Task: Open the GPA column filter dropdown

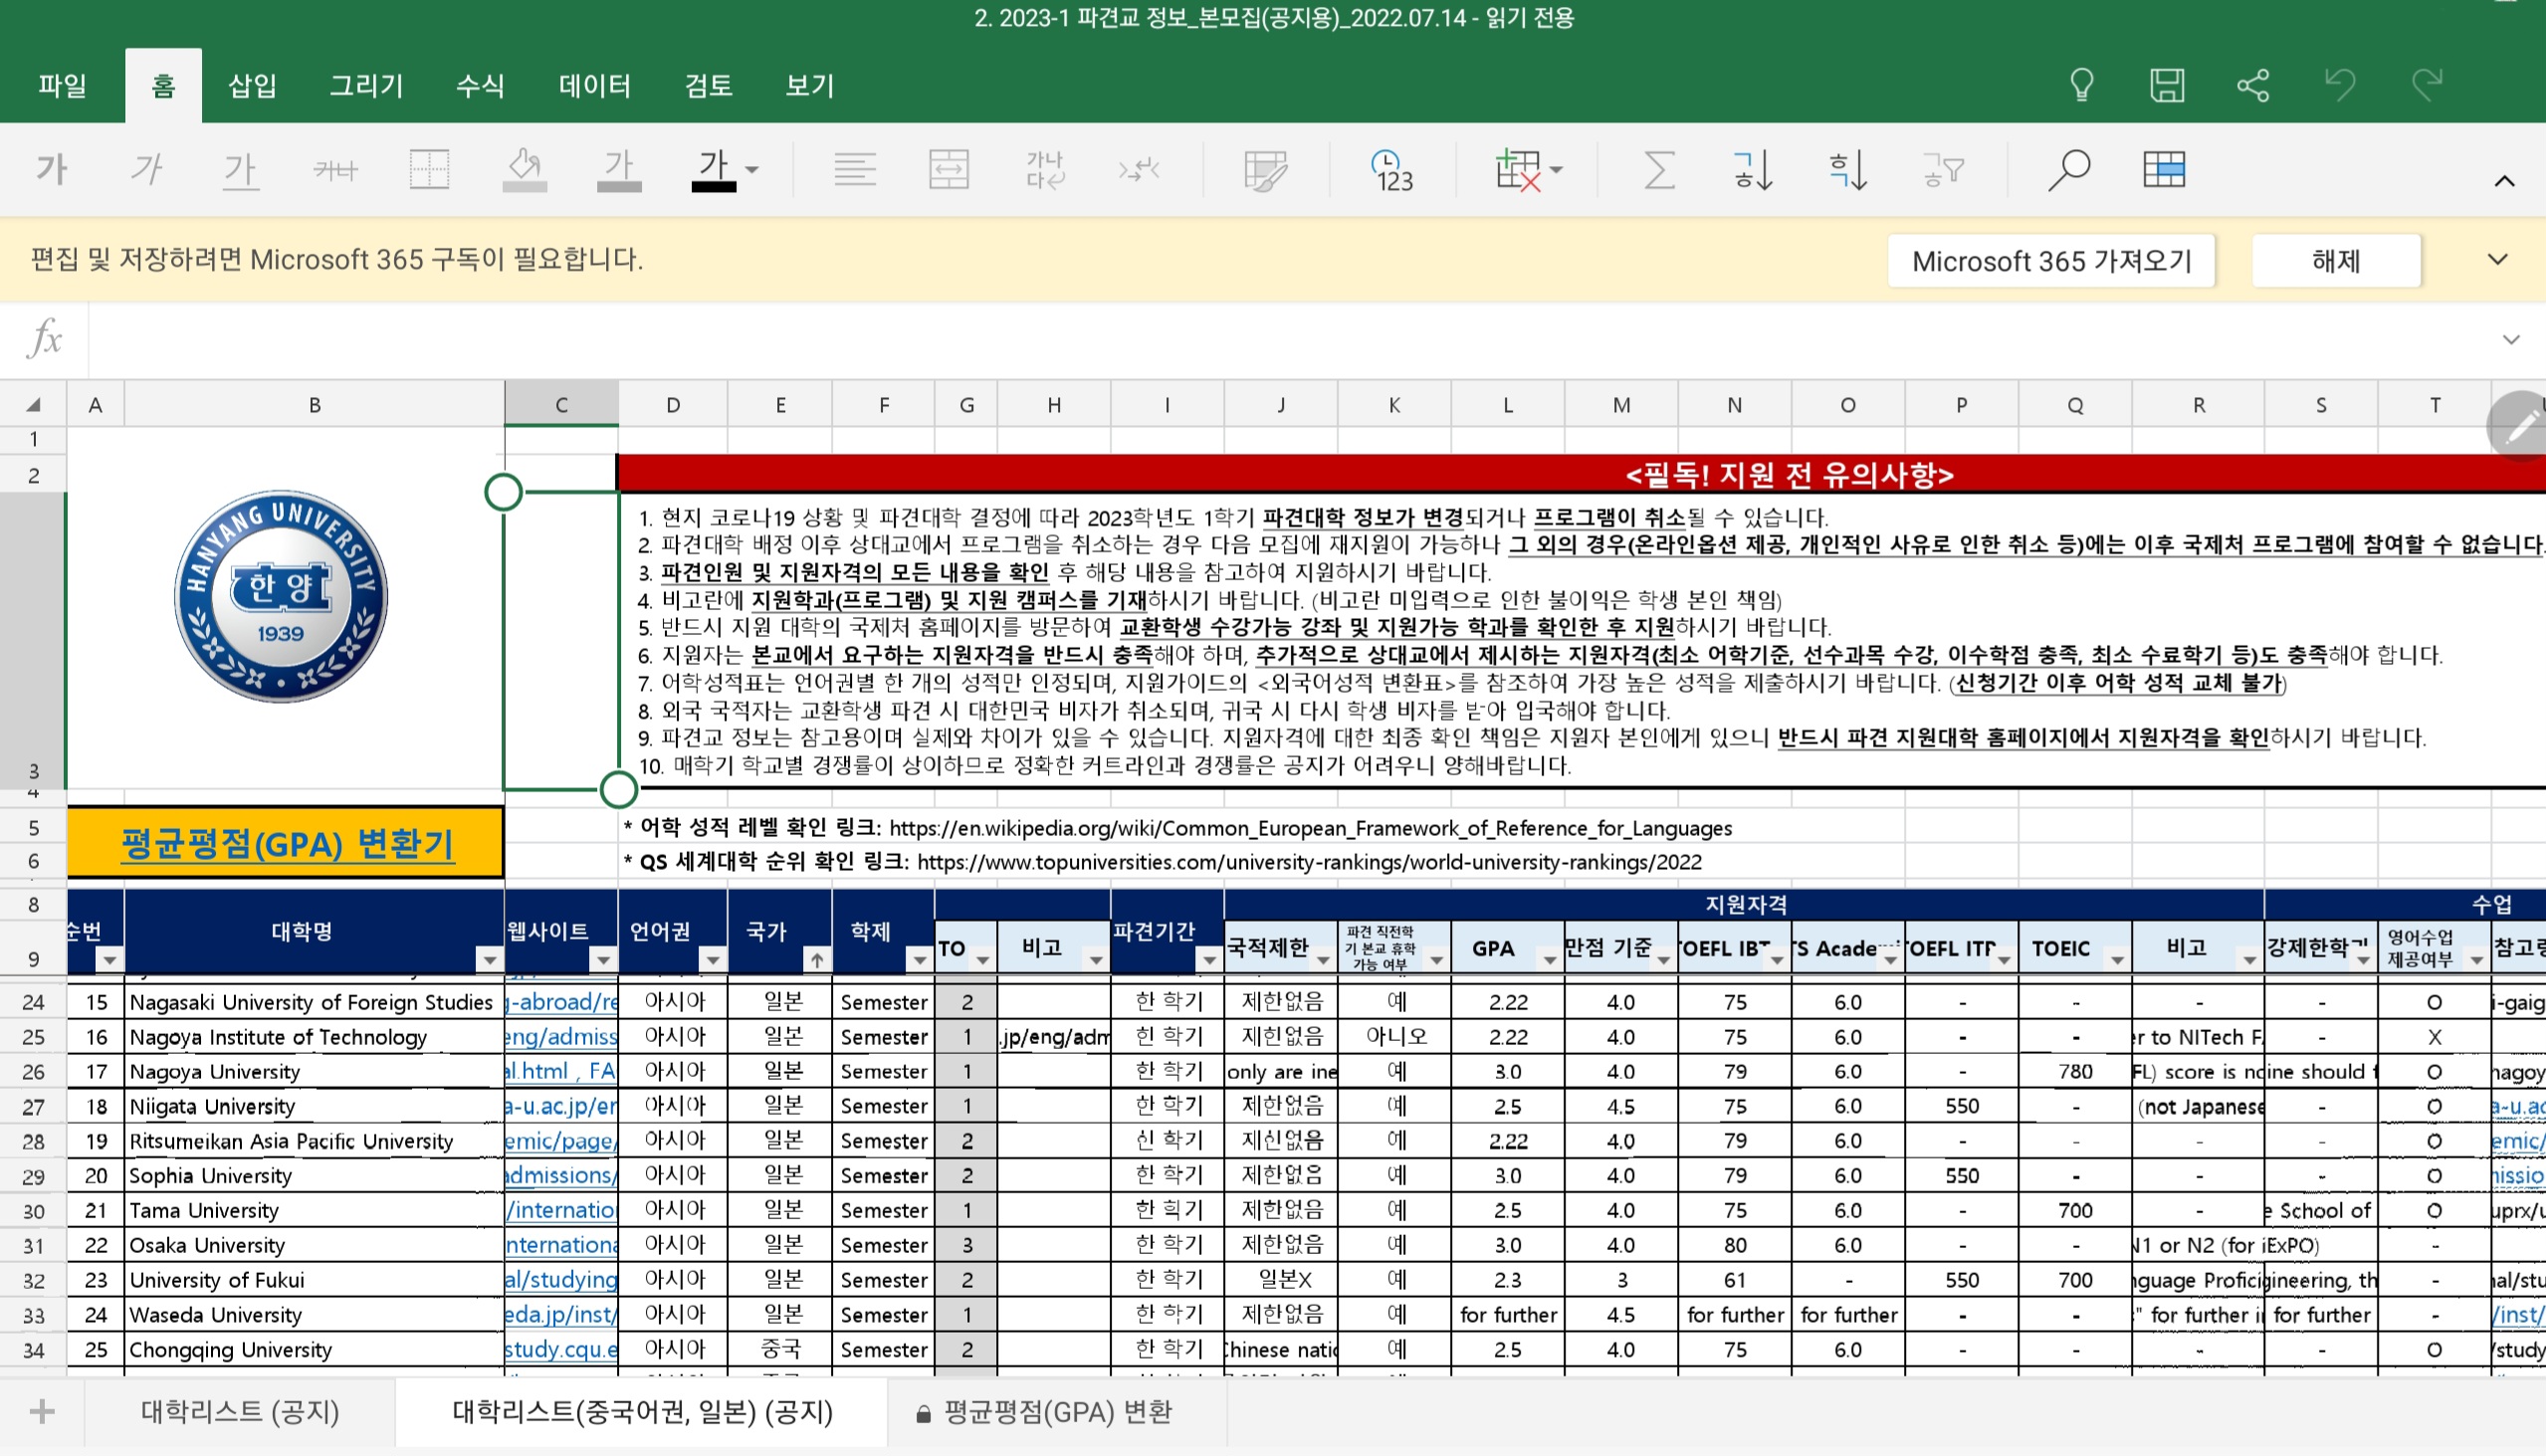Action: [1549, 960]
